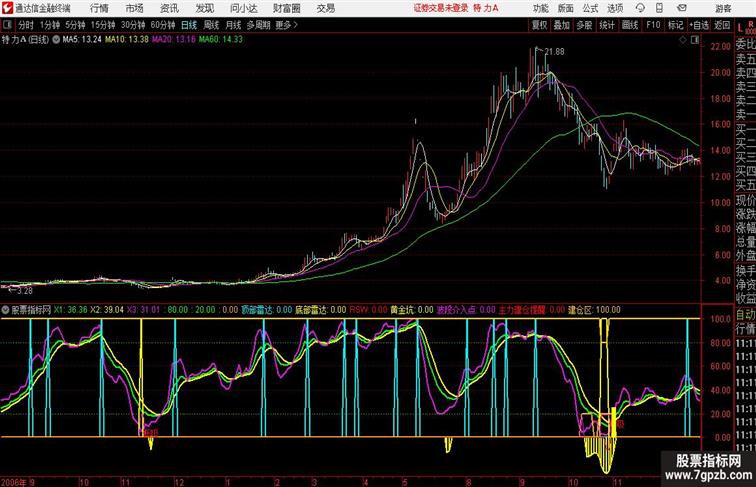
Task: Click the +自选 add to watchlist button
Action: click(699, 25)
